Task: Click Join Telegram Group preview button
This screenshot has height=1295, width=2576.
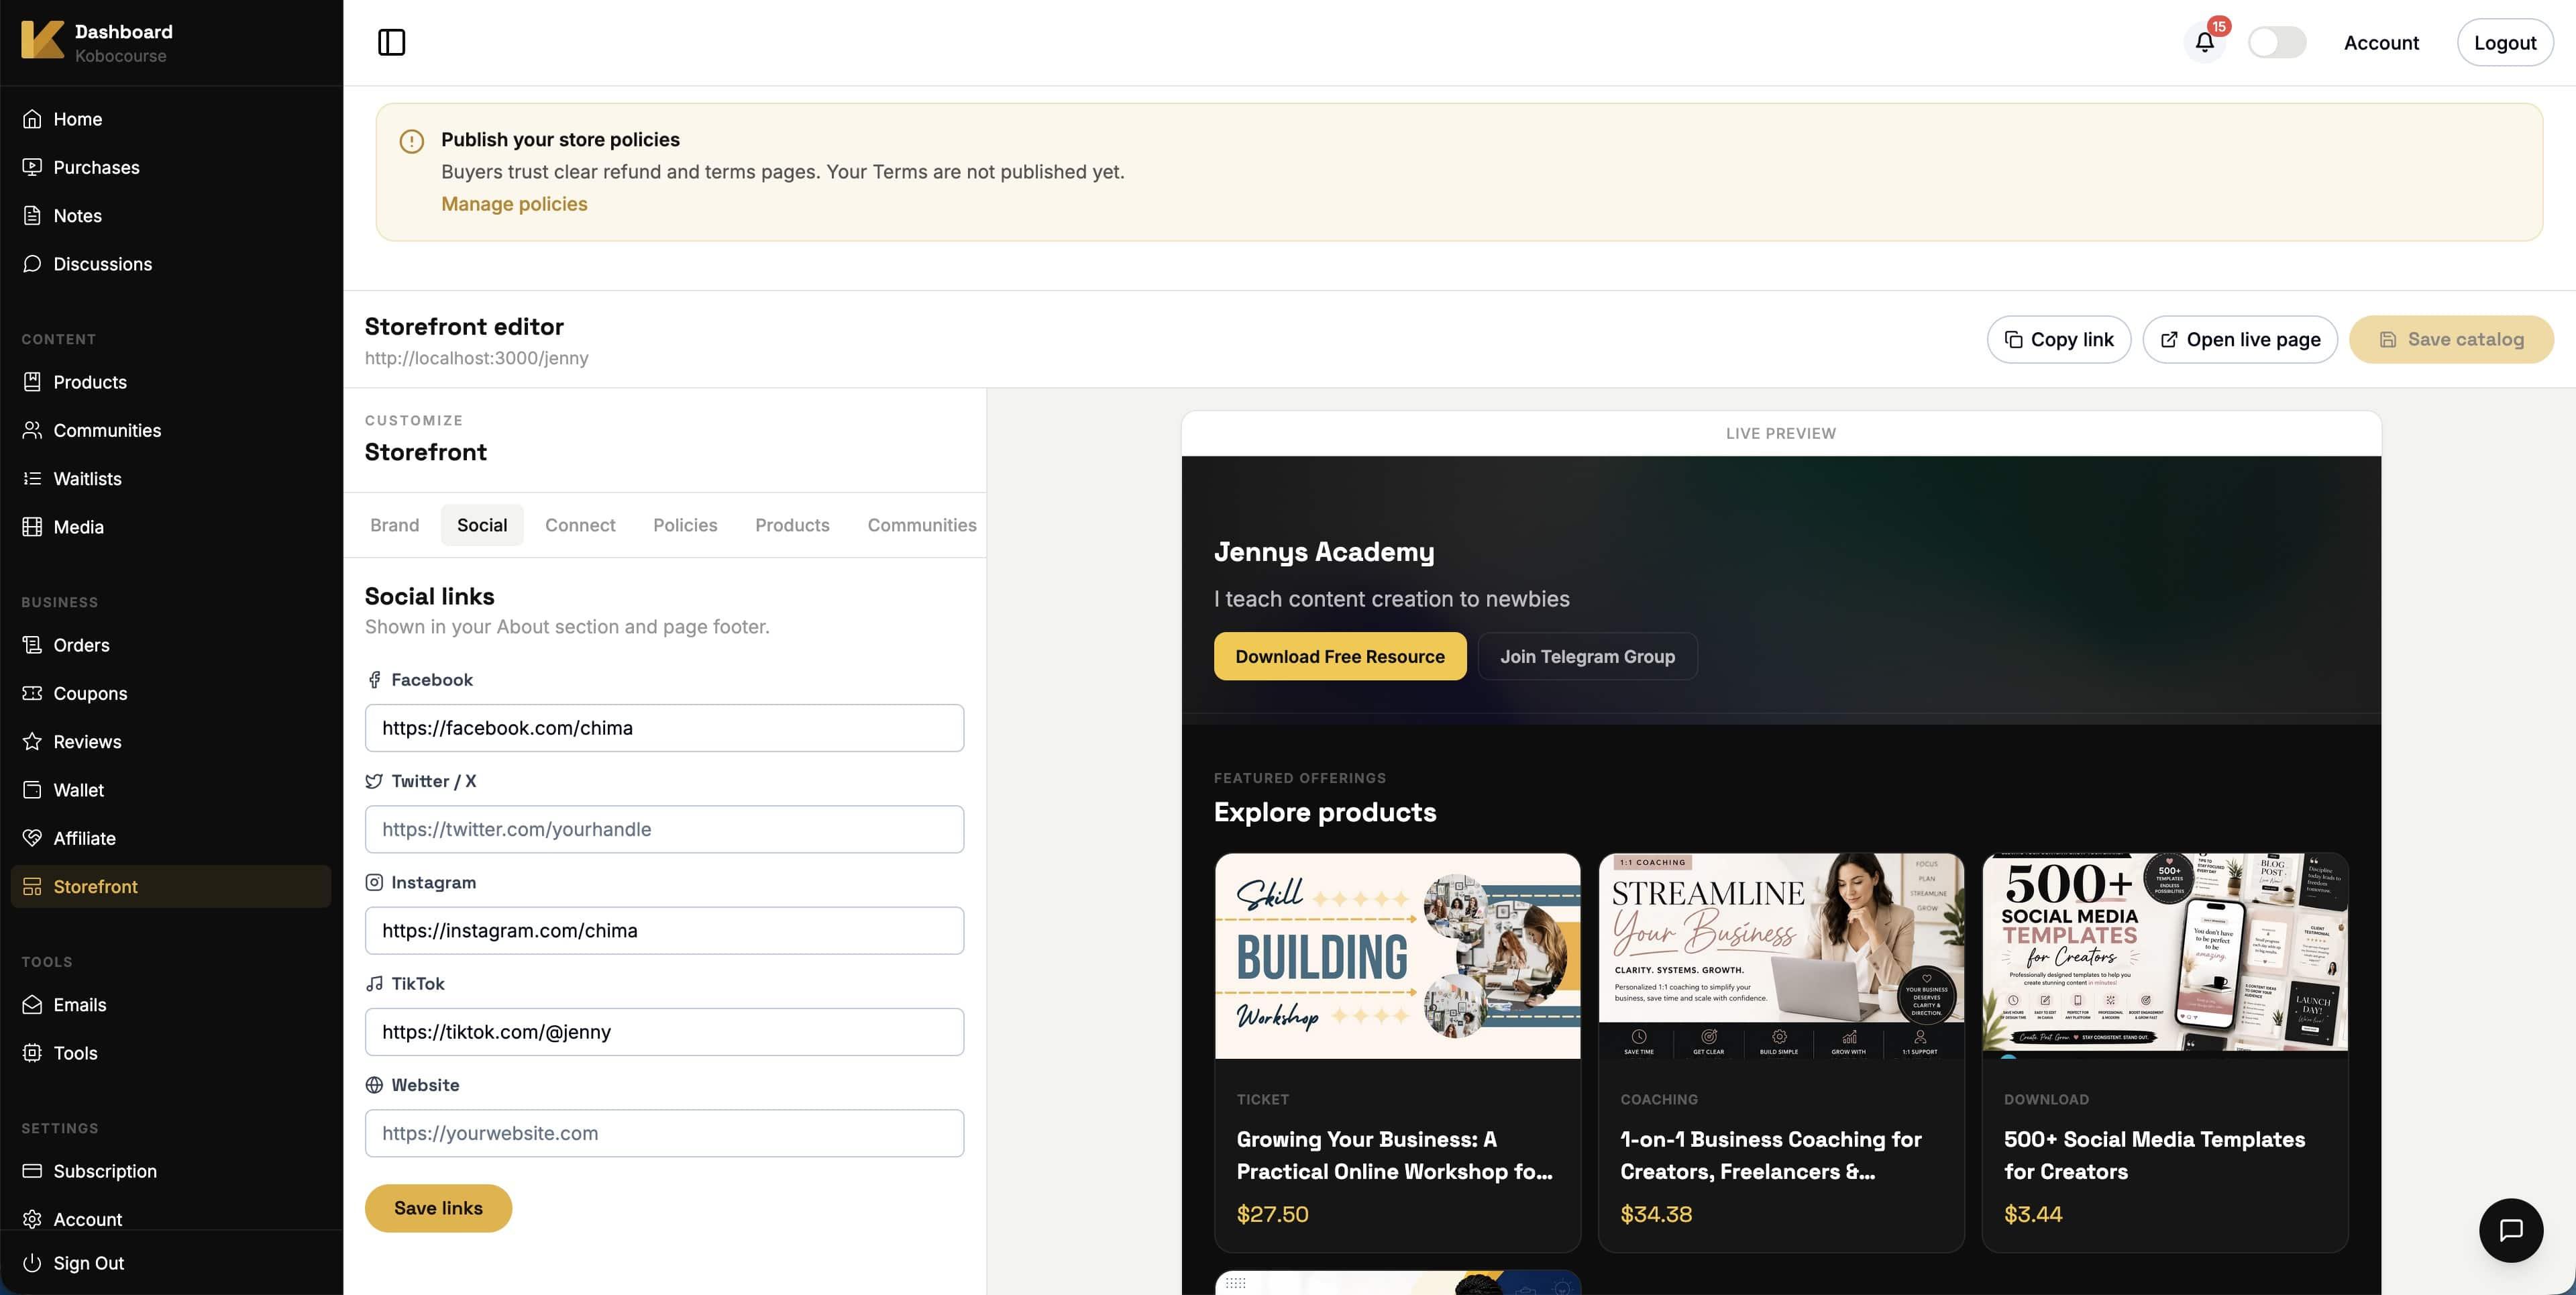Action: (1587, 656)
